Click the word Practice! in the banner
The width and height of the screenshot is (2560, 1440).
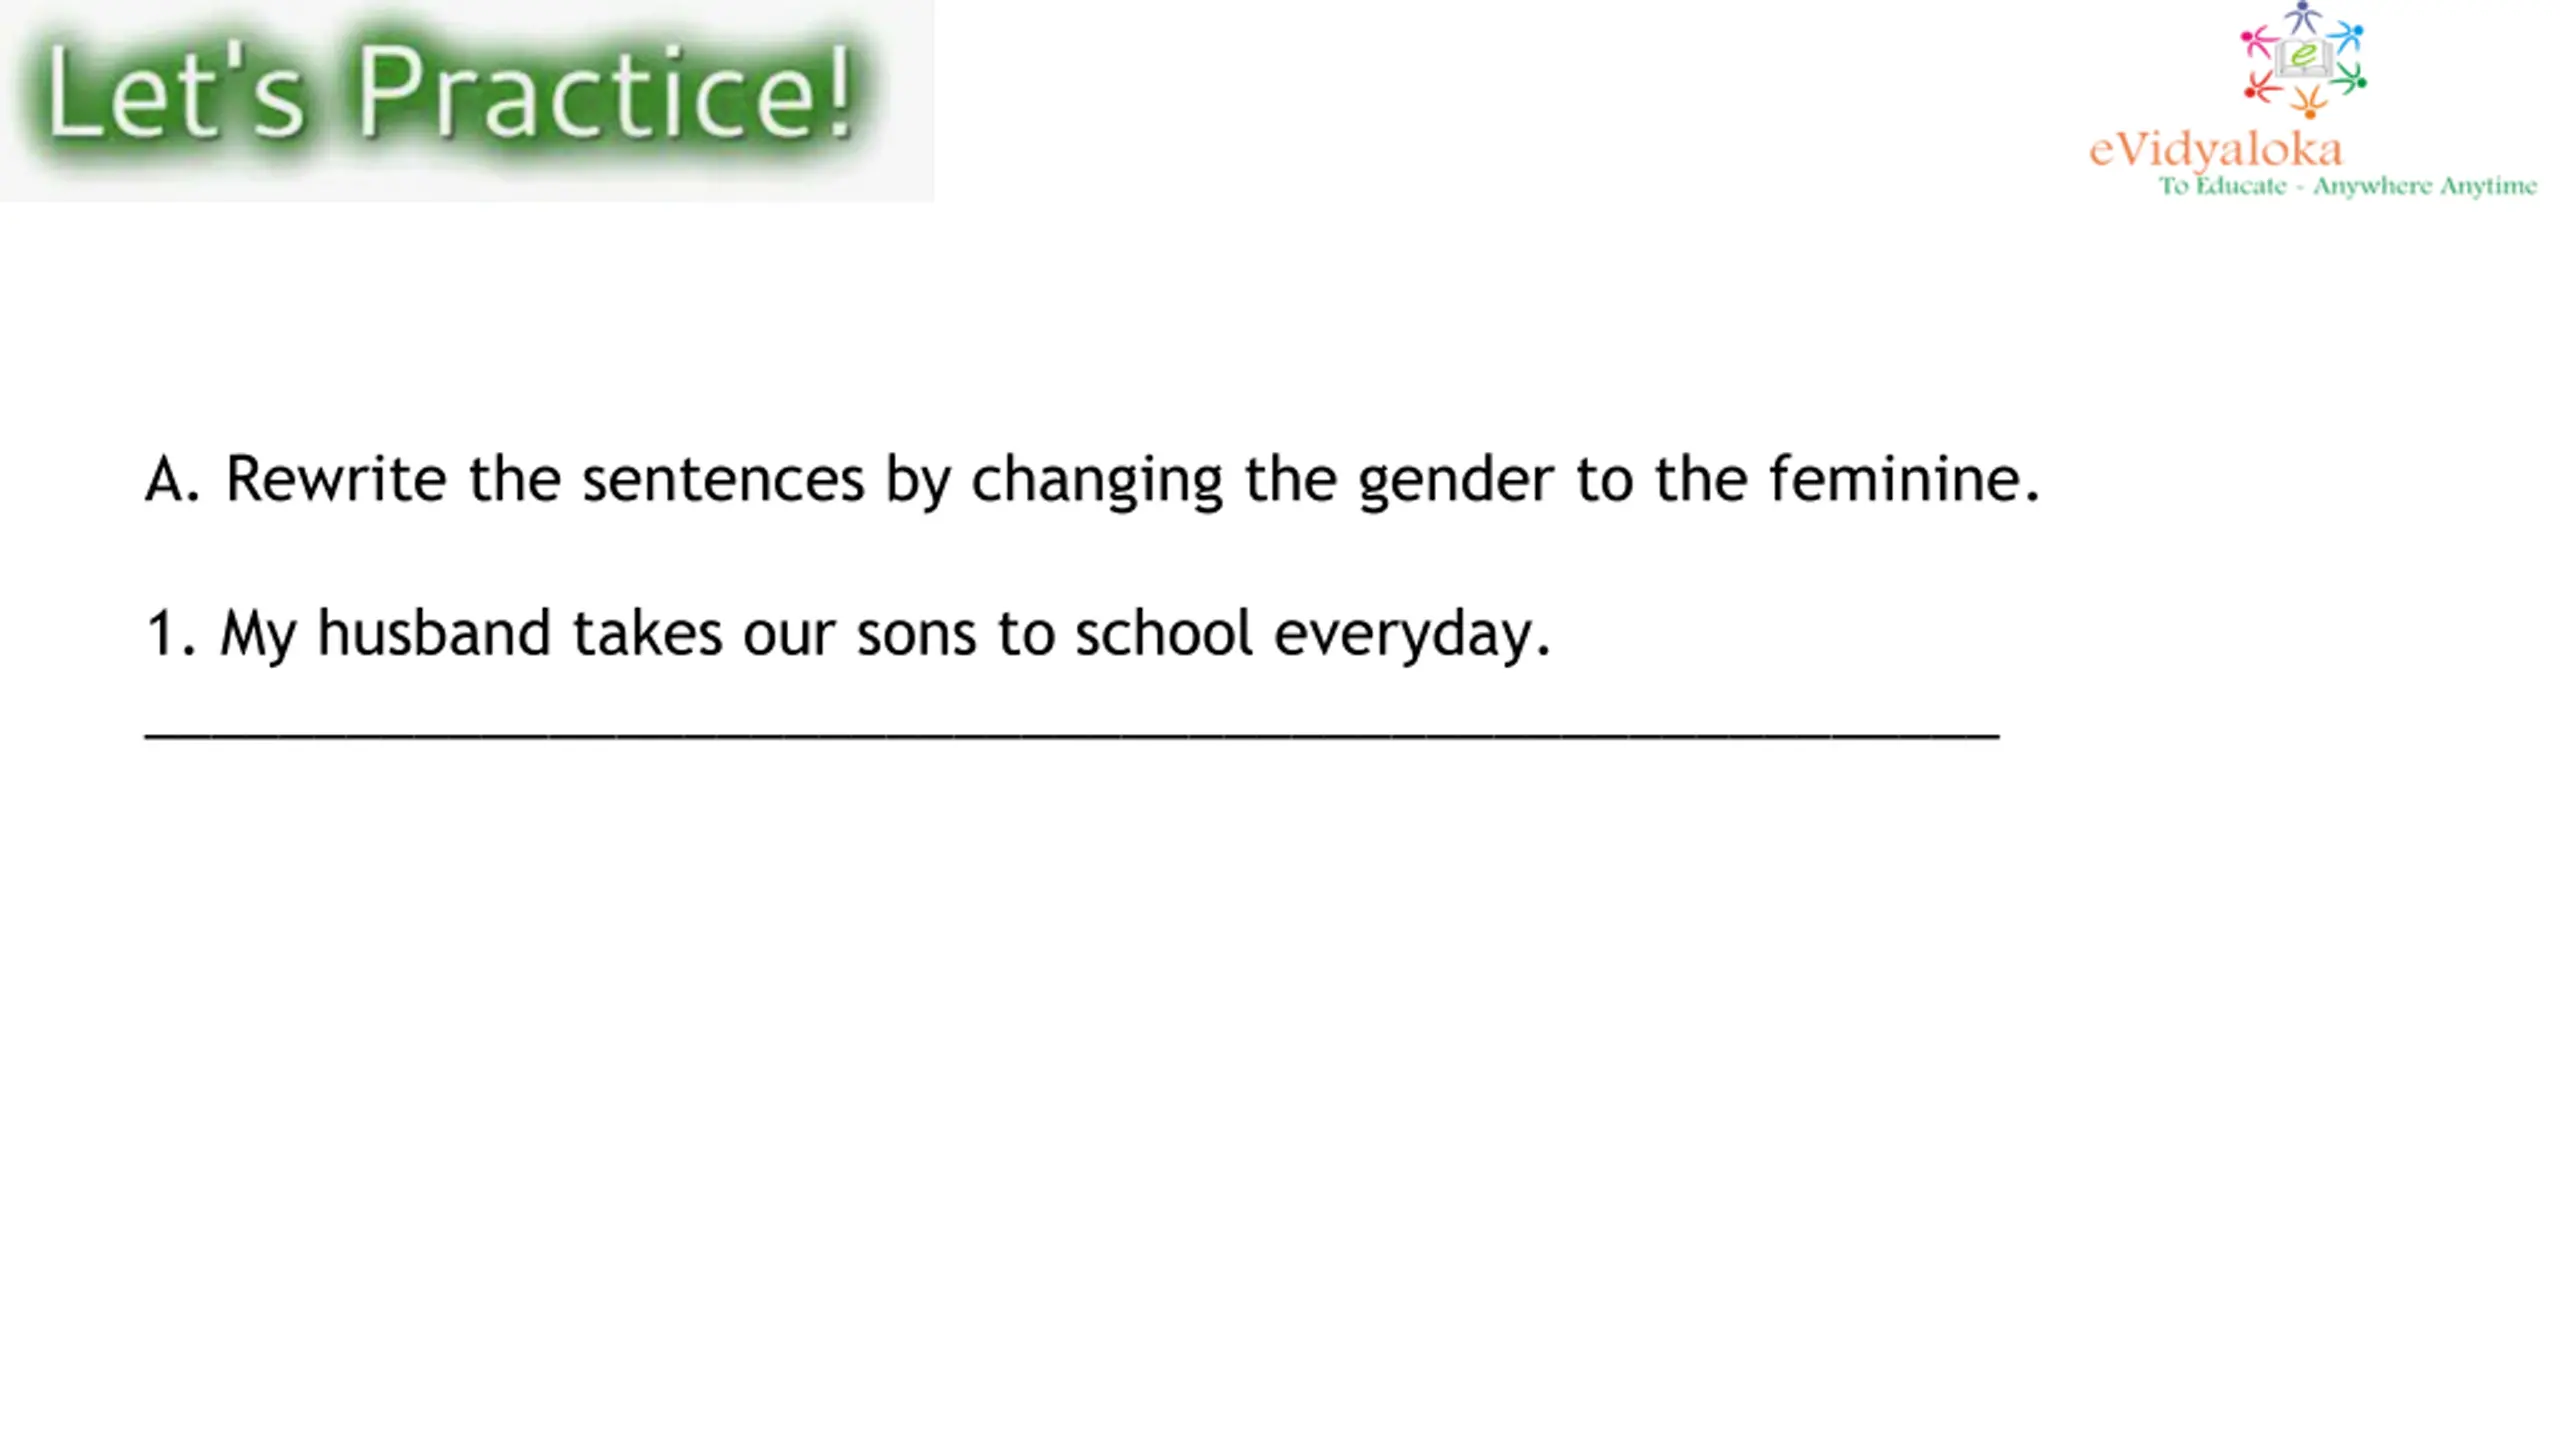click(x=606, y=92)
